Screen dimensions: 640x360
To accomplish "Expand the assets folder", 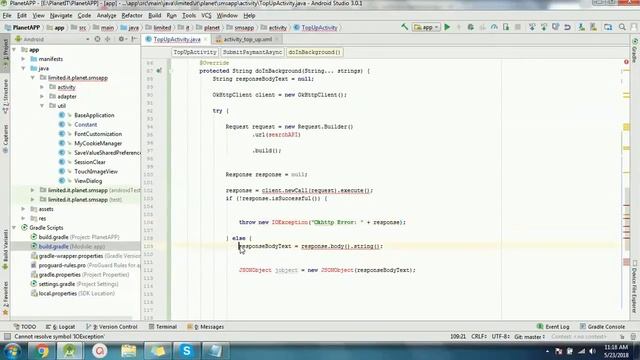I will click(x=24, y=209).
